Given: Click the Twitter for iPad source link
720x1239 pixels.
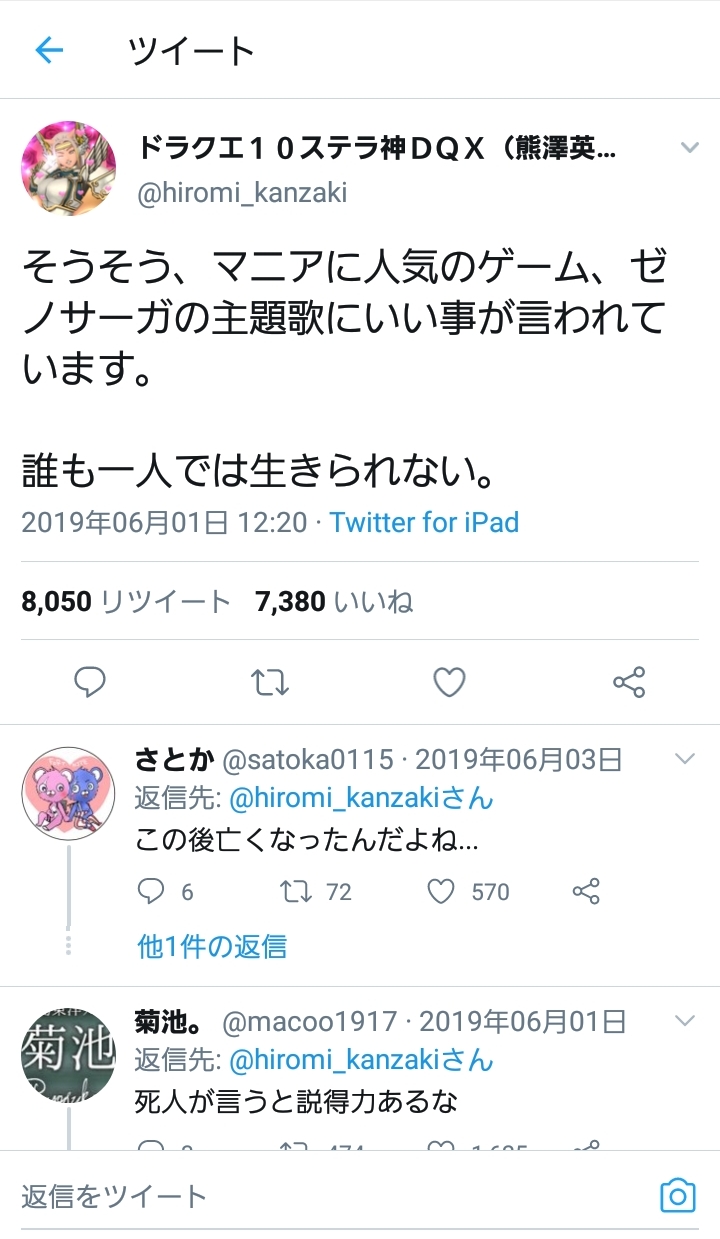Looking at the screenshot, I should (424, 522).
